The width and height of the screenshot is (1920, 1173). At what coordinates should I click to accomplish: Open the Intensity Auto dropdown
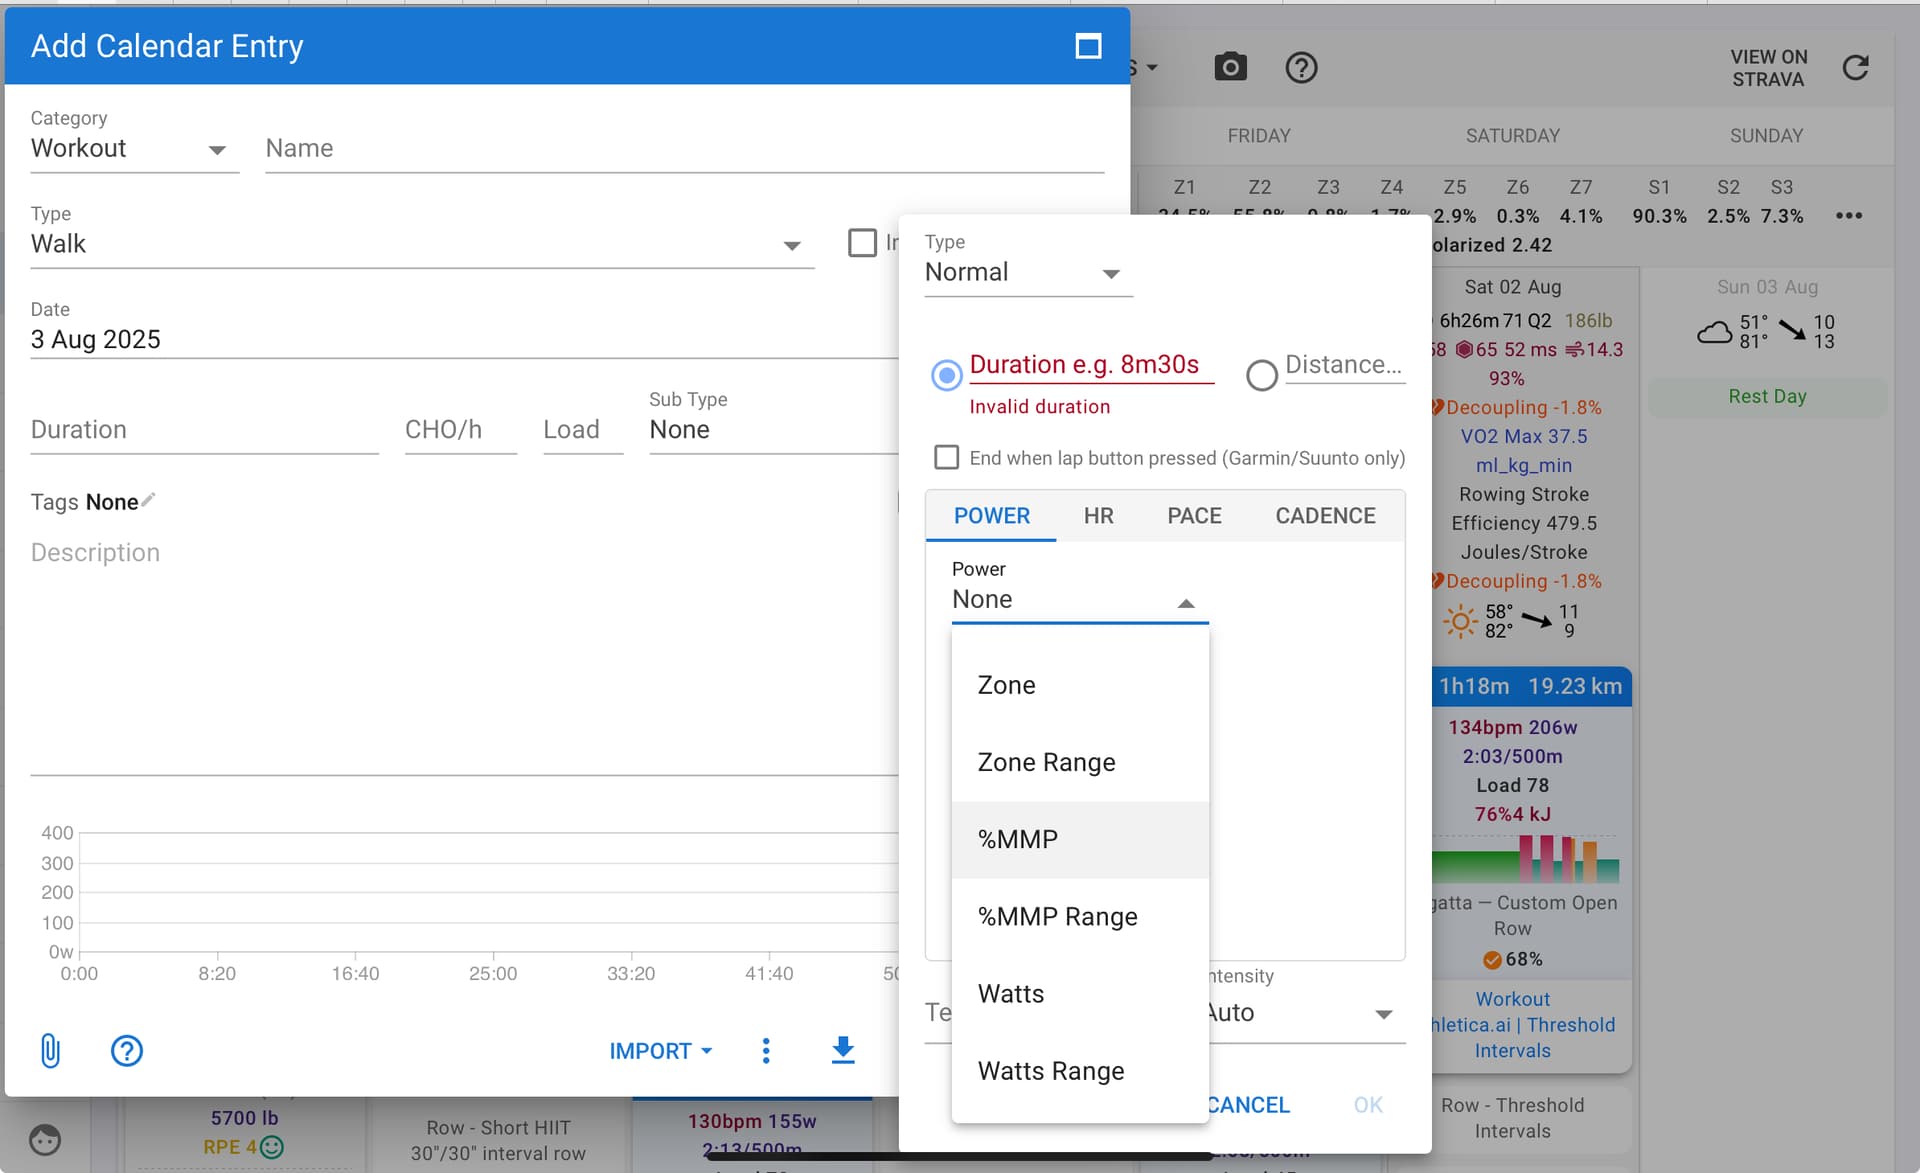point(1305,1013)
